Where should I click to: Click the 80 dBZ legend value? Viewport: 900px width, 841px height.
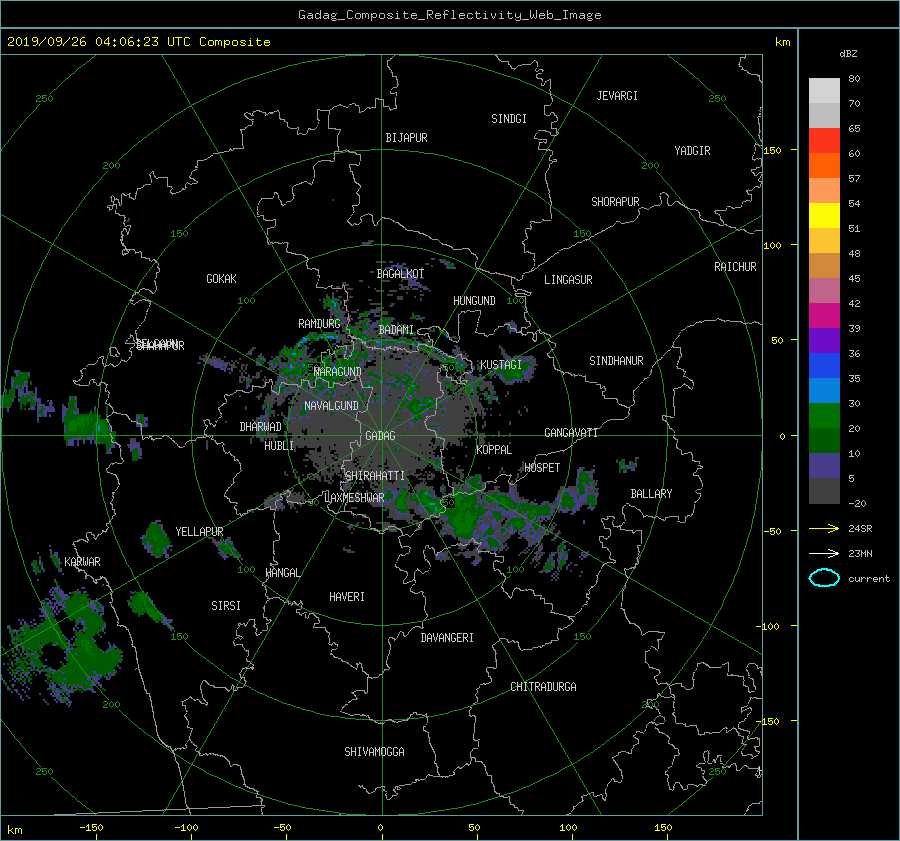point(854,79)
